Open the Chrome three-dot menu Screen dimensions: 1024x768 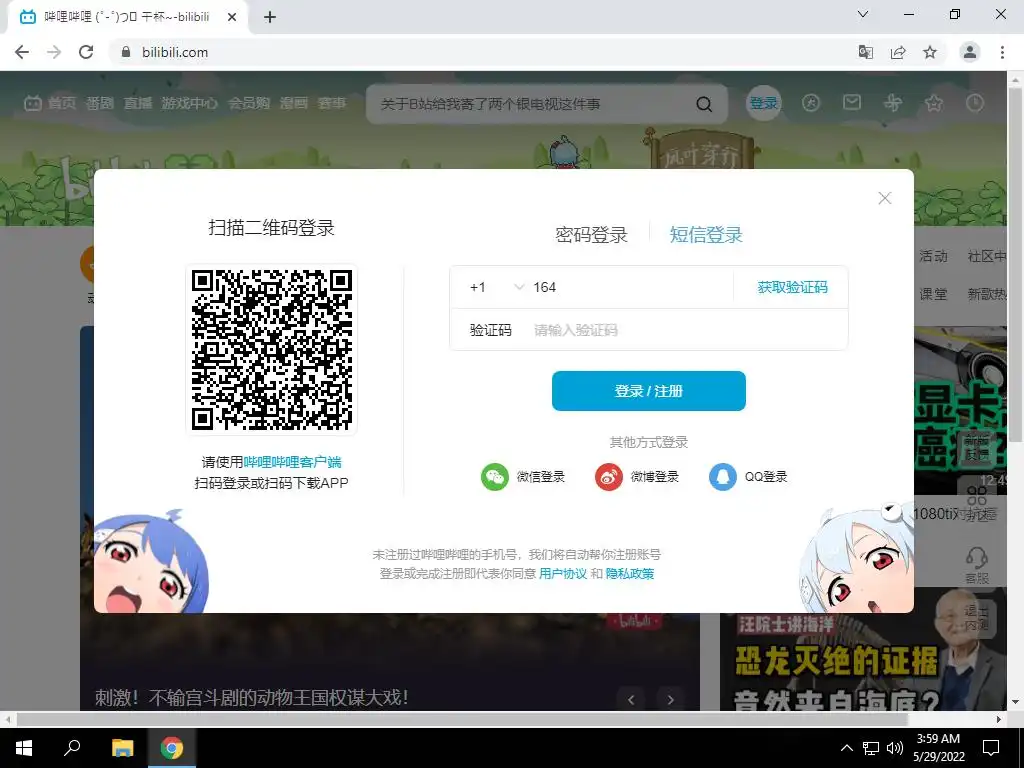[1002, 52]
